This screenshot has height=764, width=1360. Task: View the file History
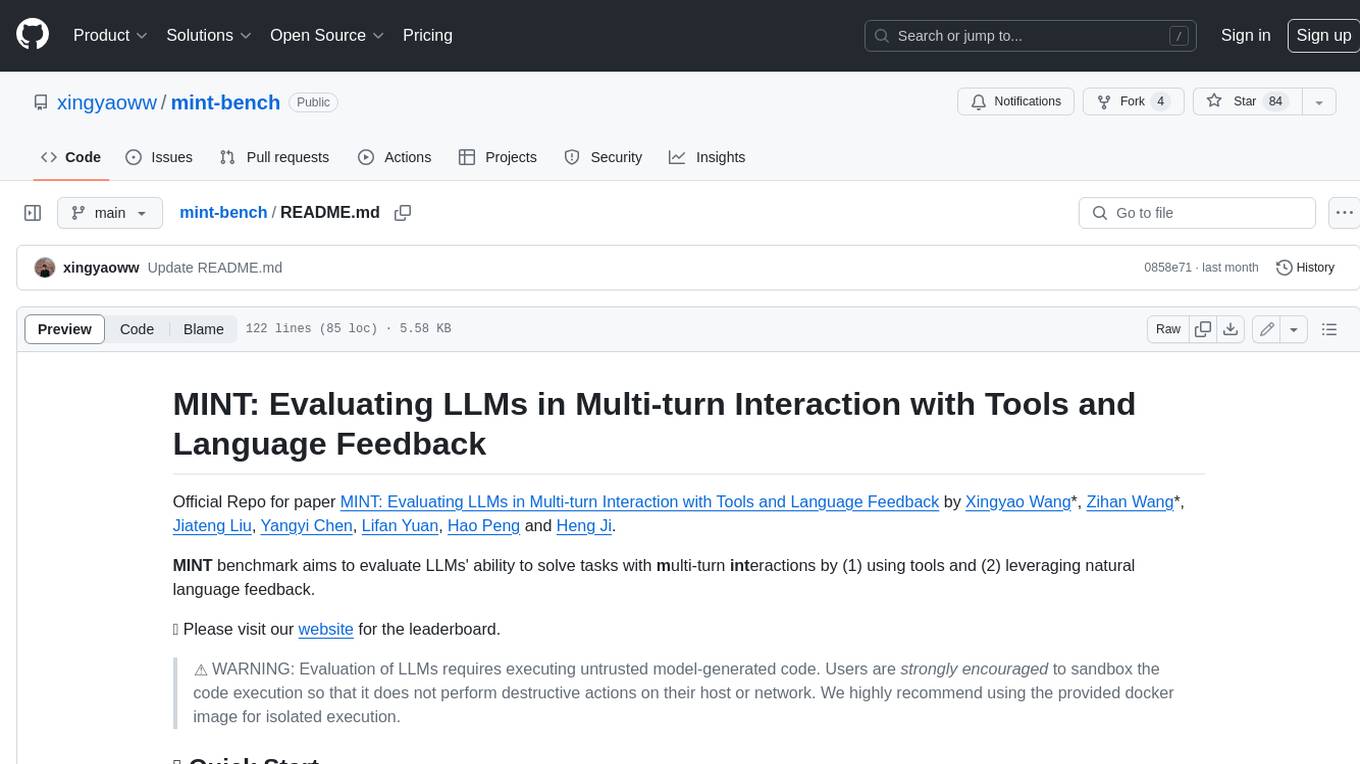pos(1306,267)
